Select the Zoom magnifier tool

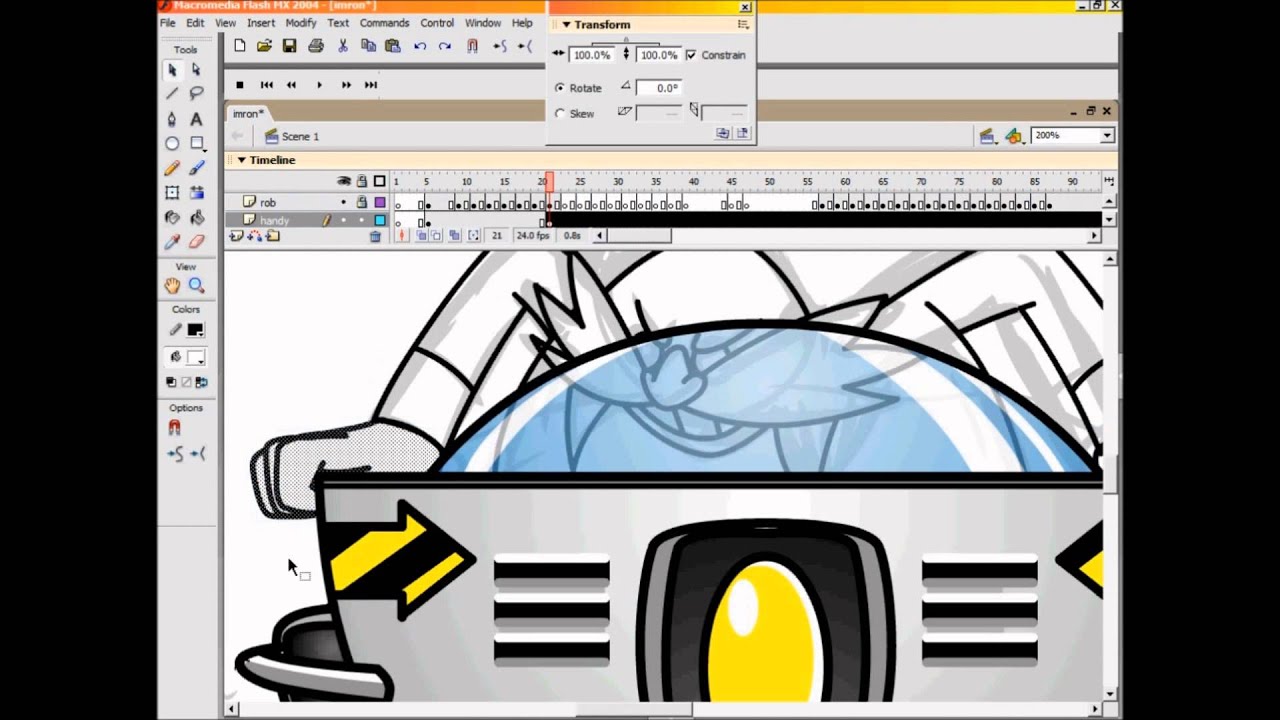click(196, 286)
